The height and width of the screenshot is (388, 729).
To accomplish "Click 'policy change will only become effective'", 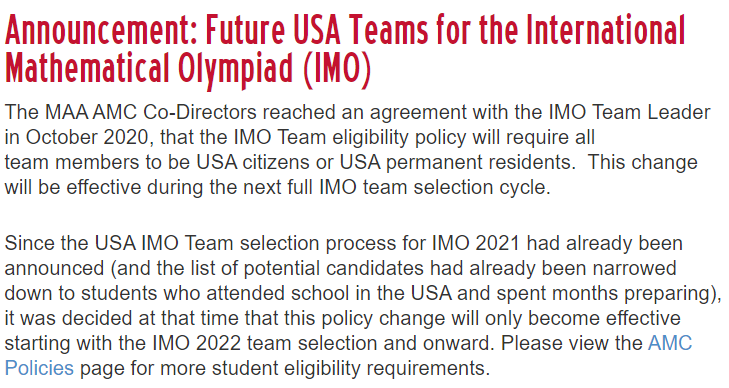I will coord(501,318).
